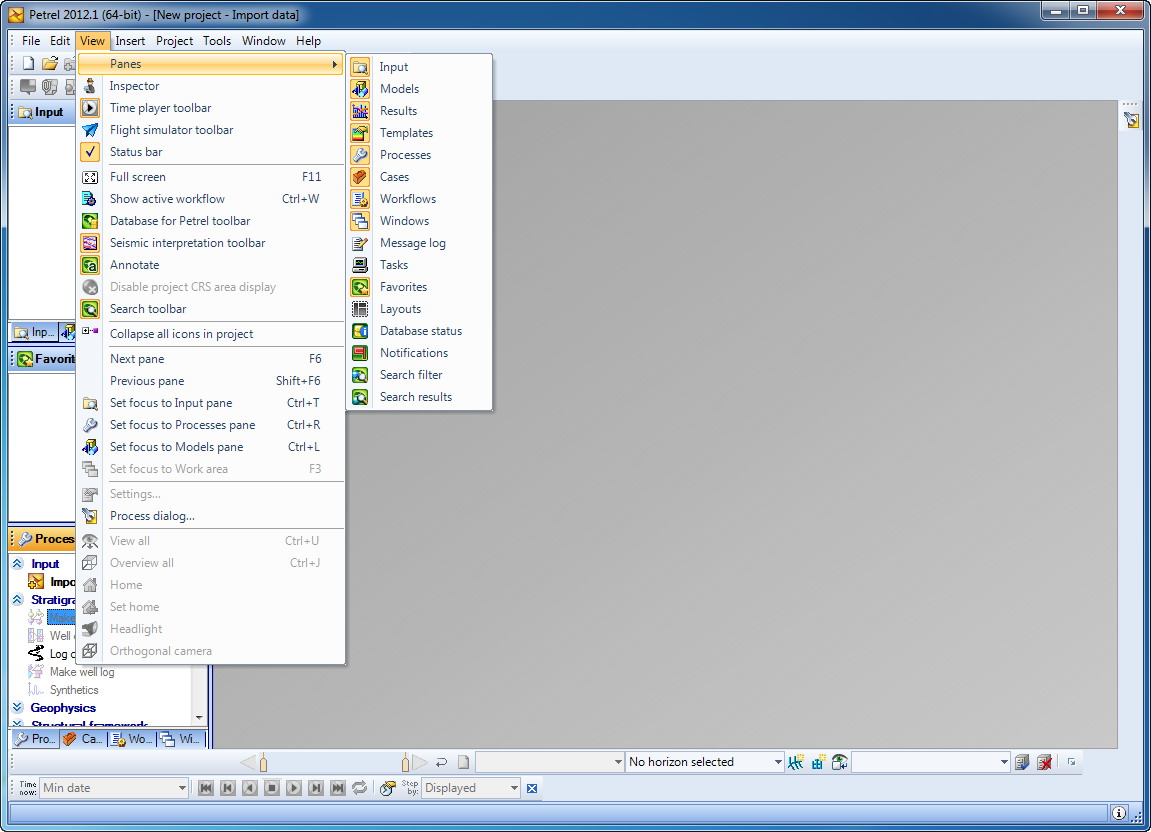
Task: Toggle the Seismic interpretation toolbar
Action: coord(211,243)
